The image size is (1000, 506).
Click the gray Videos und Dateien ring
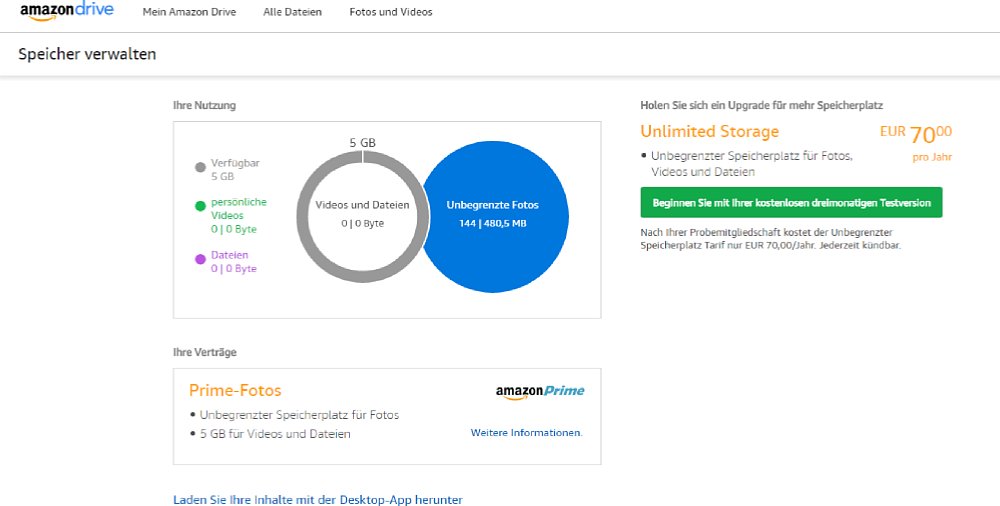363,216
